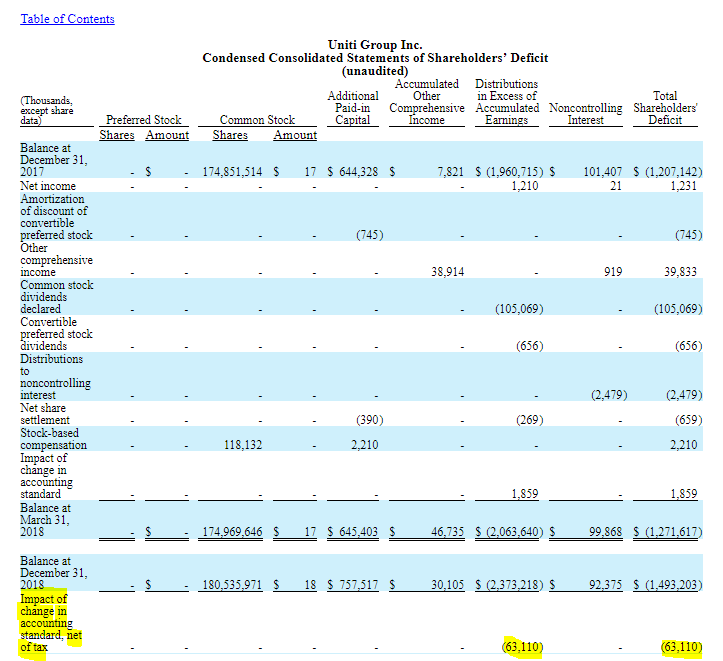Image resolution: width=723 pixels, height=661 pixels.
Task: Click the value (2,373,218)
Action: 515,585
